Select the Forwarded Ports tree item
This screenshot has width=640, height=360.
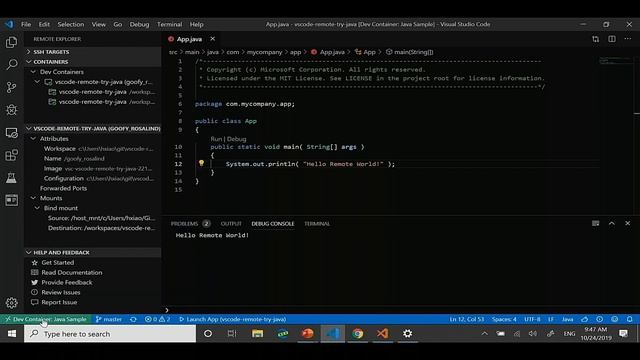(x=63, y=188)
